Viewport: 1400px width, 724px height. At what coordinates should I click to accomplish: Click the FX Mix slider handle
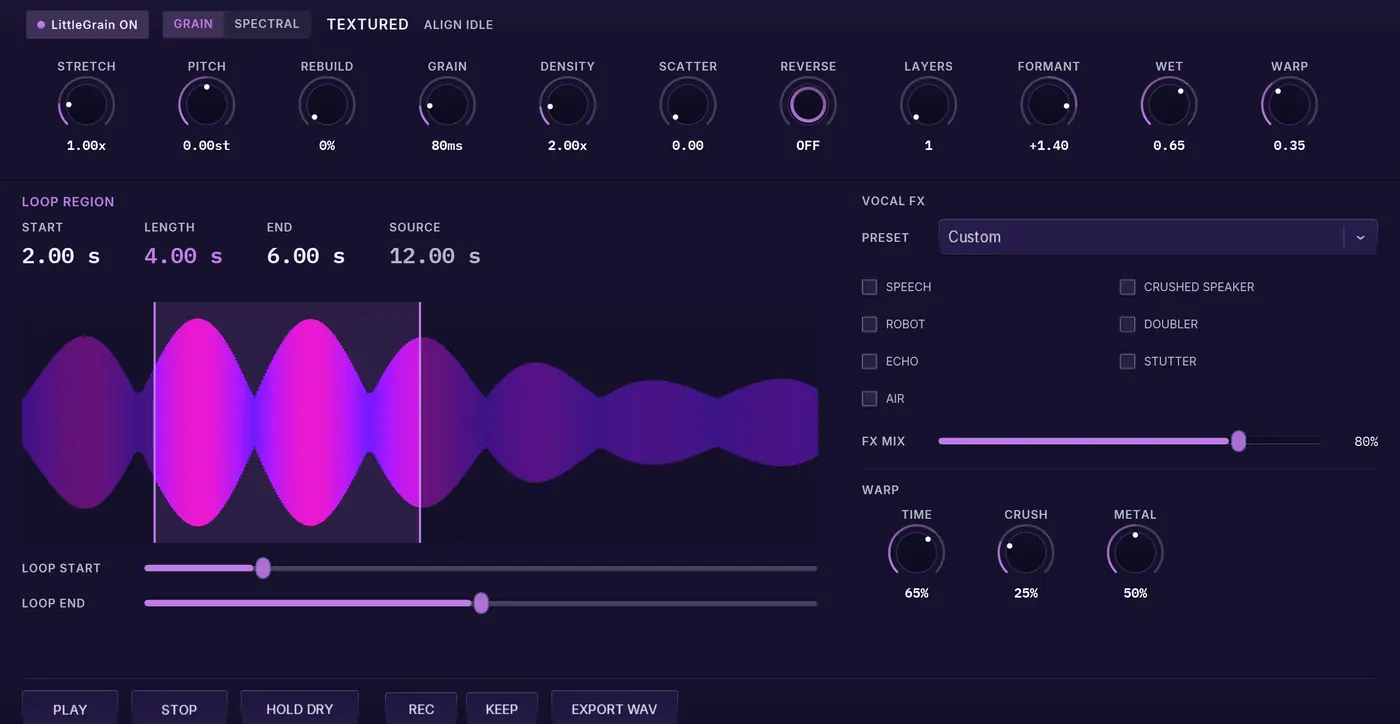pos(1239,441)
